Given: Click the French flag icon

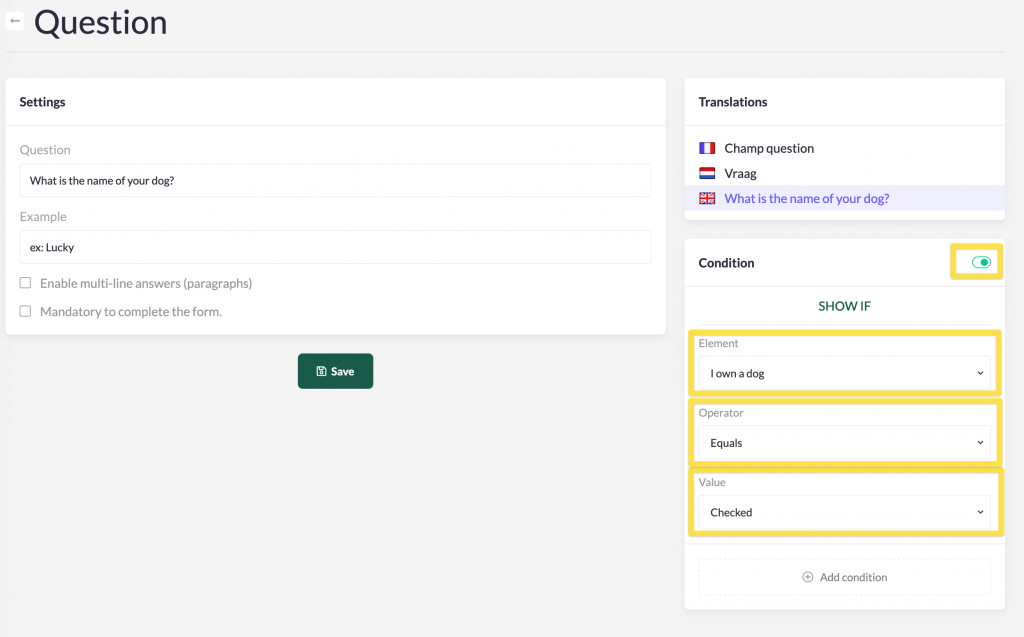Looking at the screenshot, I should click(707, 148).
